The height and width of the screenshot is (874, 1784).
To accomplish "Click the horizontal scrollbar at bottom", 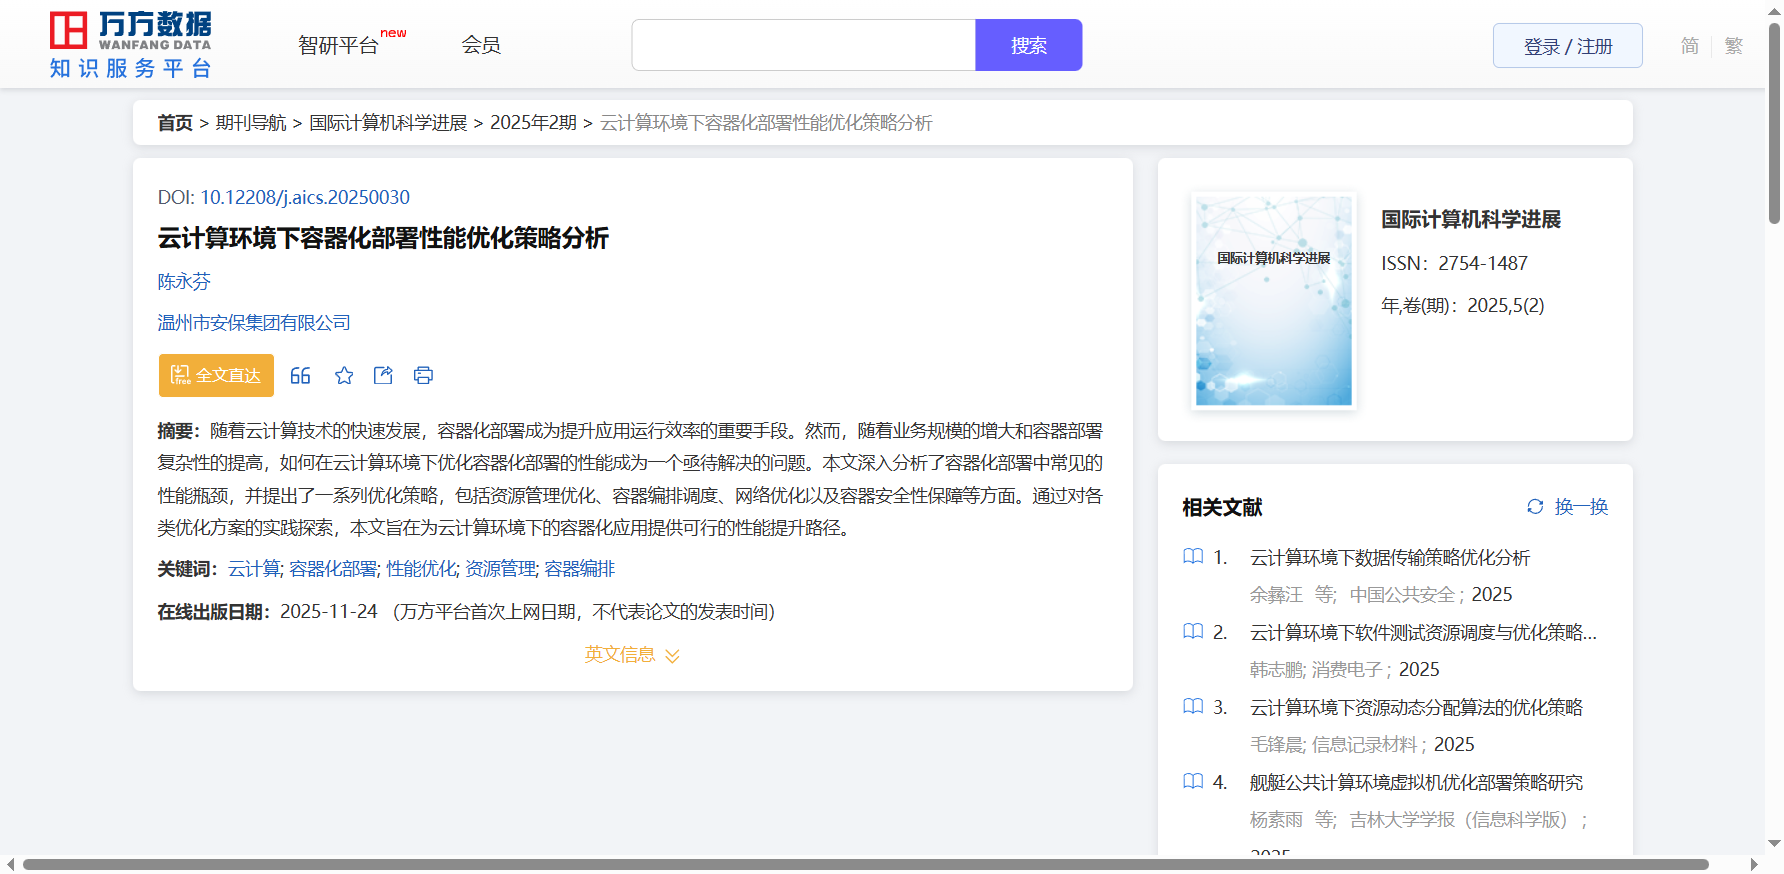I will pyautogui.click(x=865, y=865).
